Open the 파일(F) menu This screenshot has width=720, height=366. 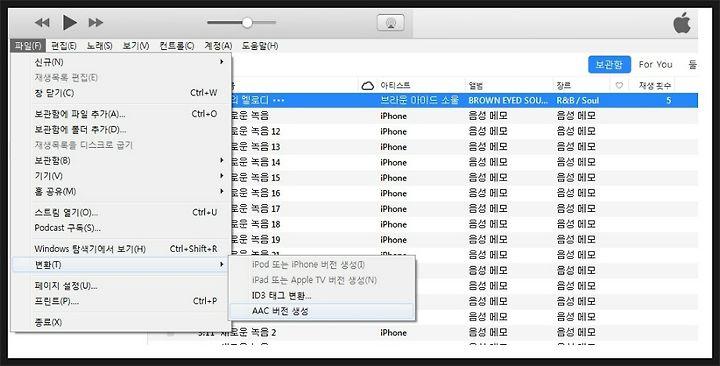[x=28, y=45]
